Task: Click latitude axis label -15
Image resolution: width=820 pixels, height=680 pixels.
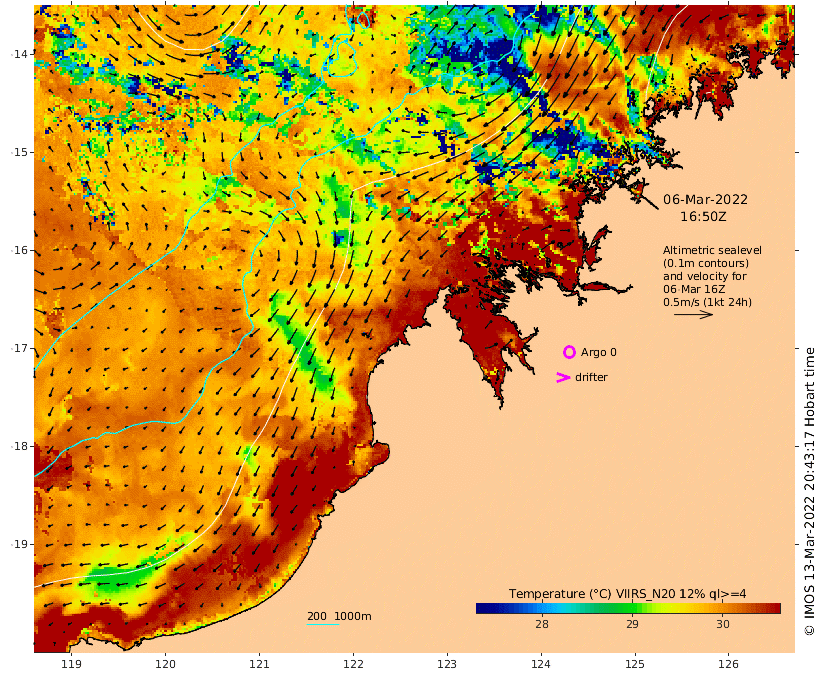Action: [x=19, y=152]
